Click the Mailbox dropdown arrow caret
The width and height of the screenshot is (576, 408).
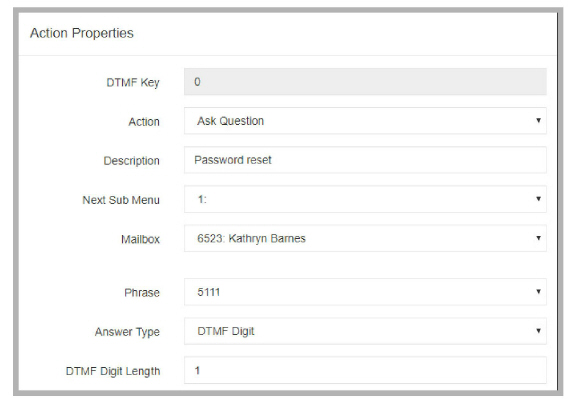coord(538,238)
